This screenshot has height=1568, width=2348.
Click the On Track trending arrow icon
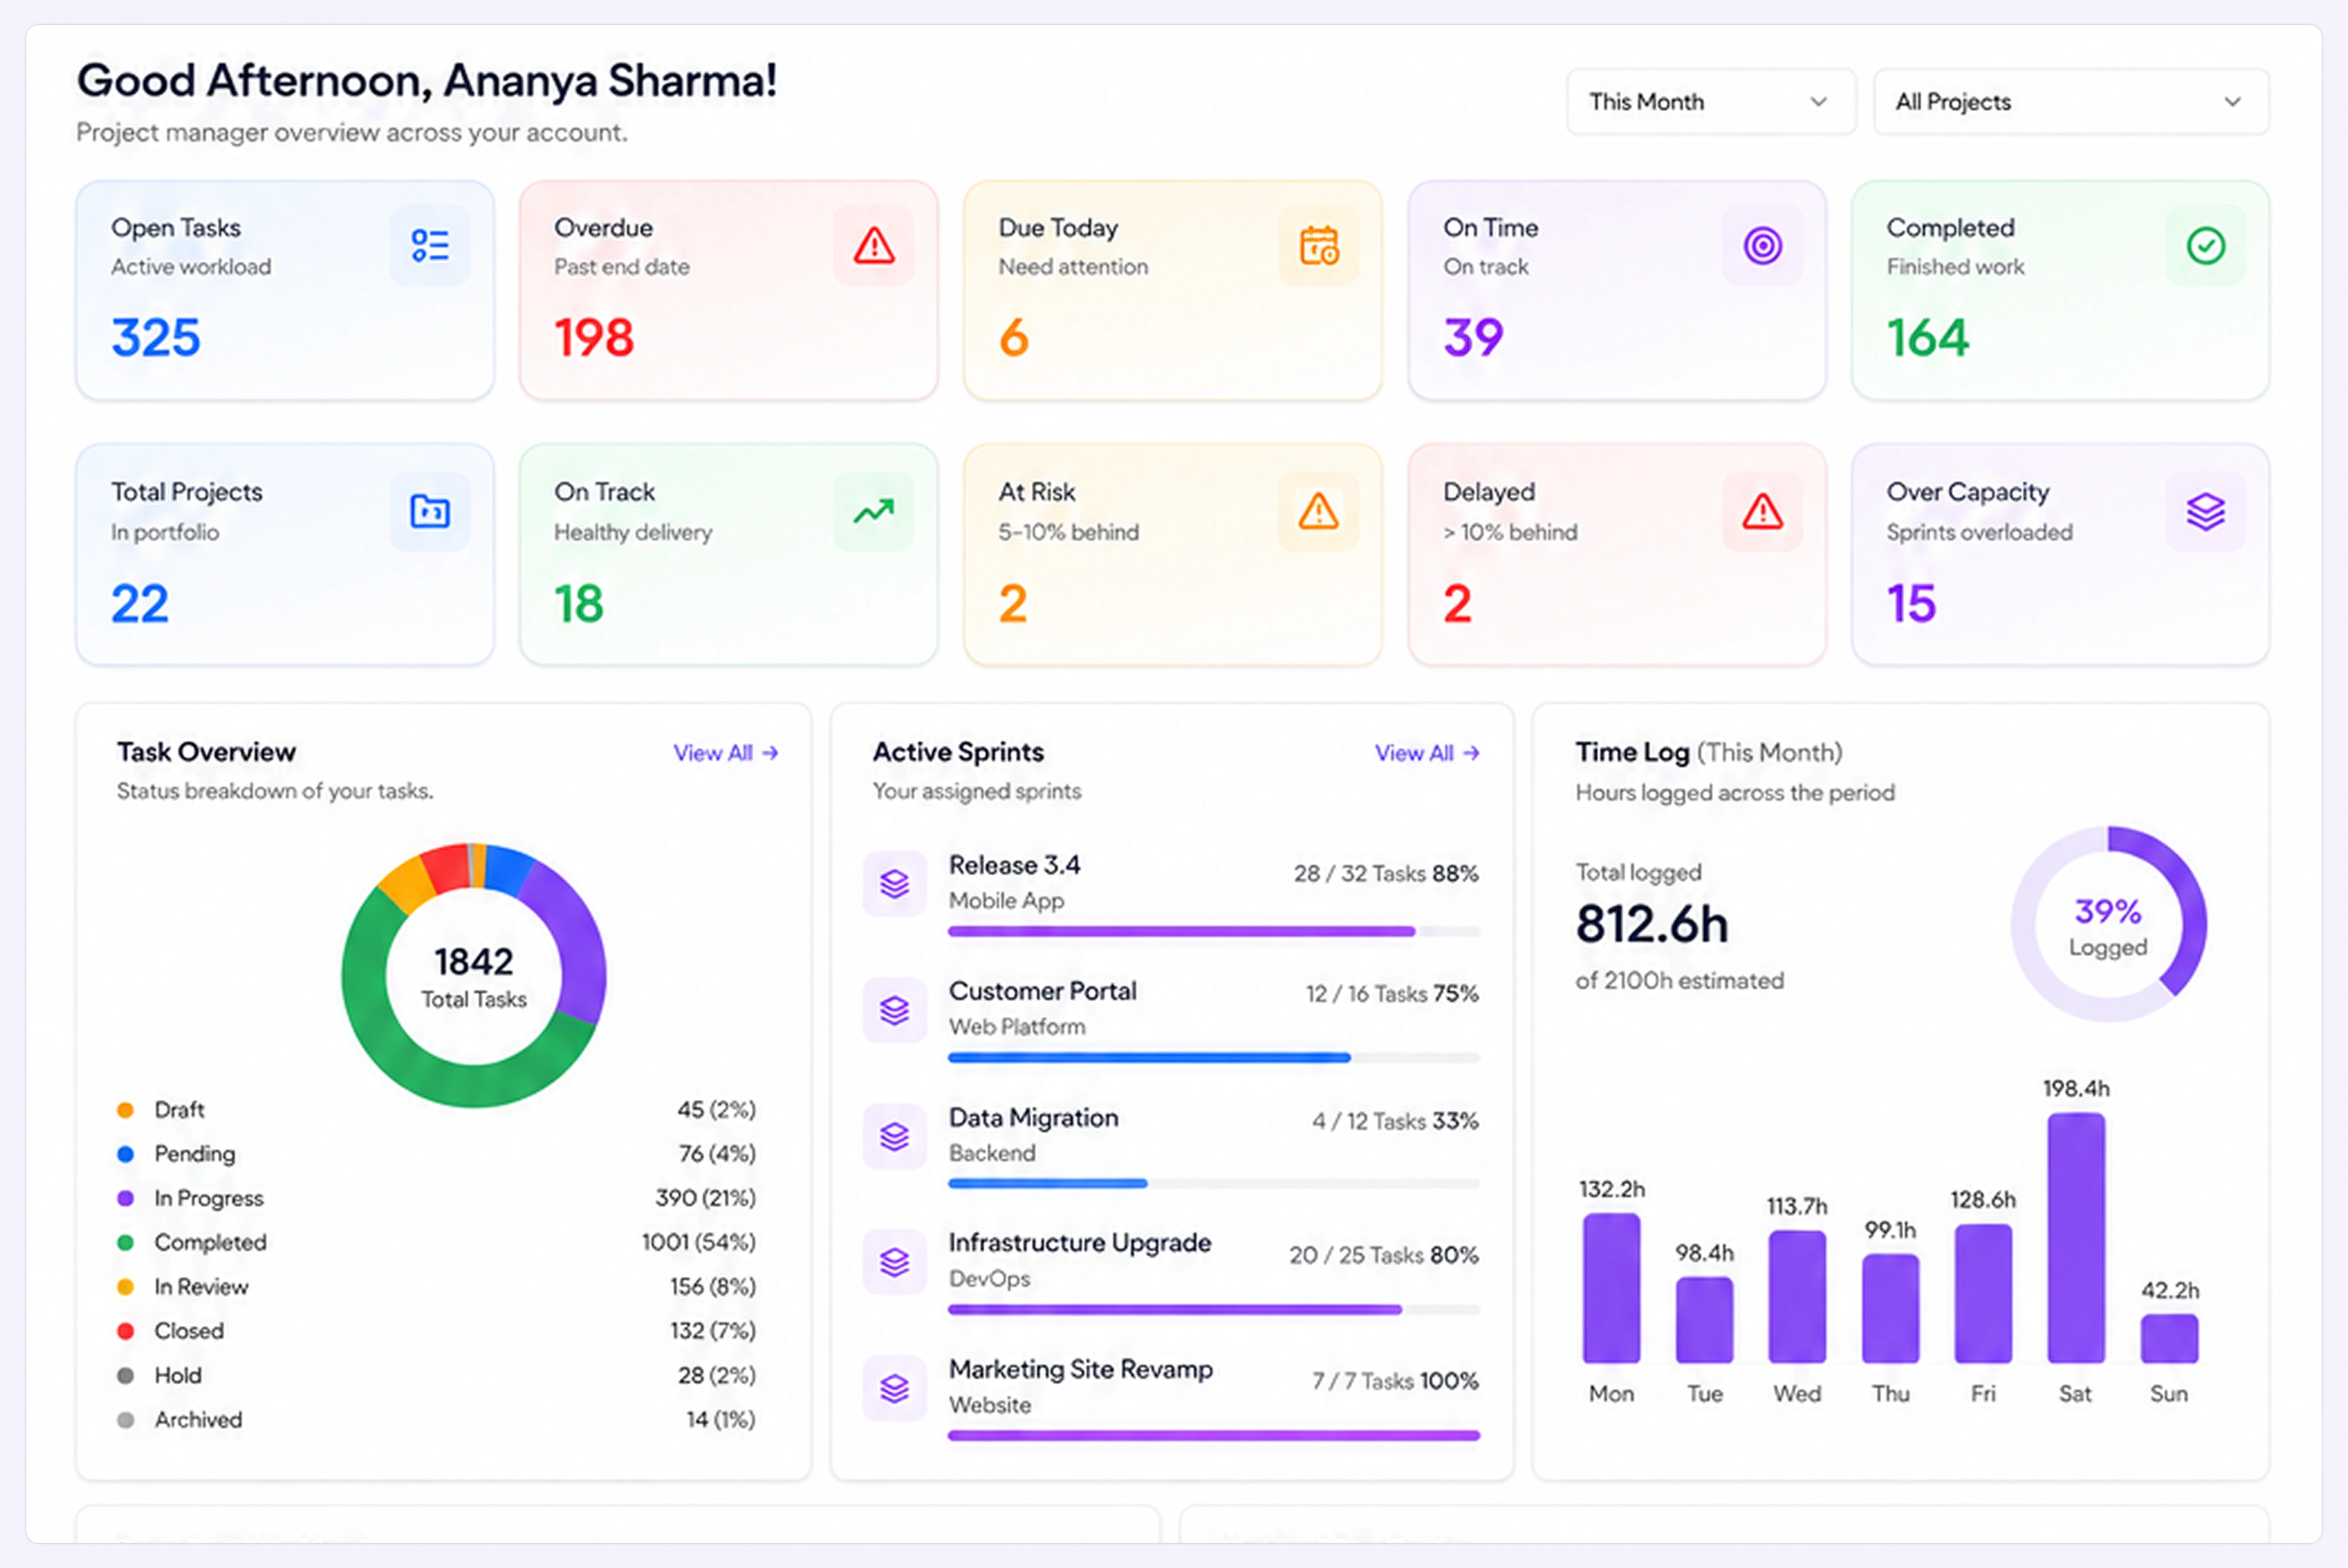tap(874, 511)
